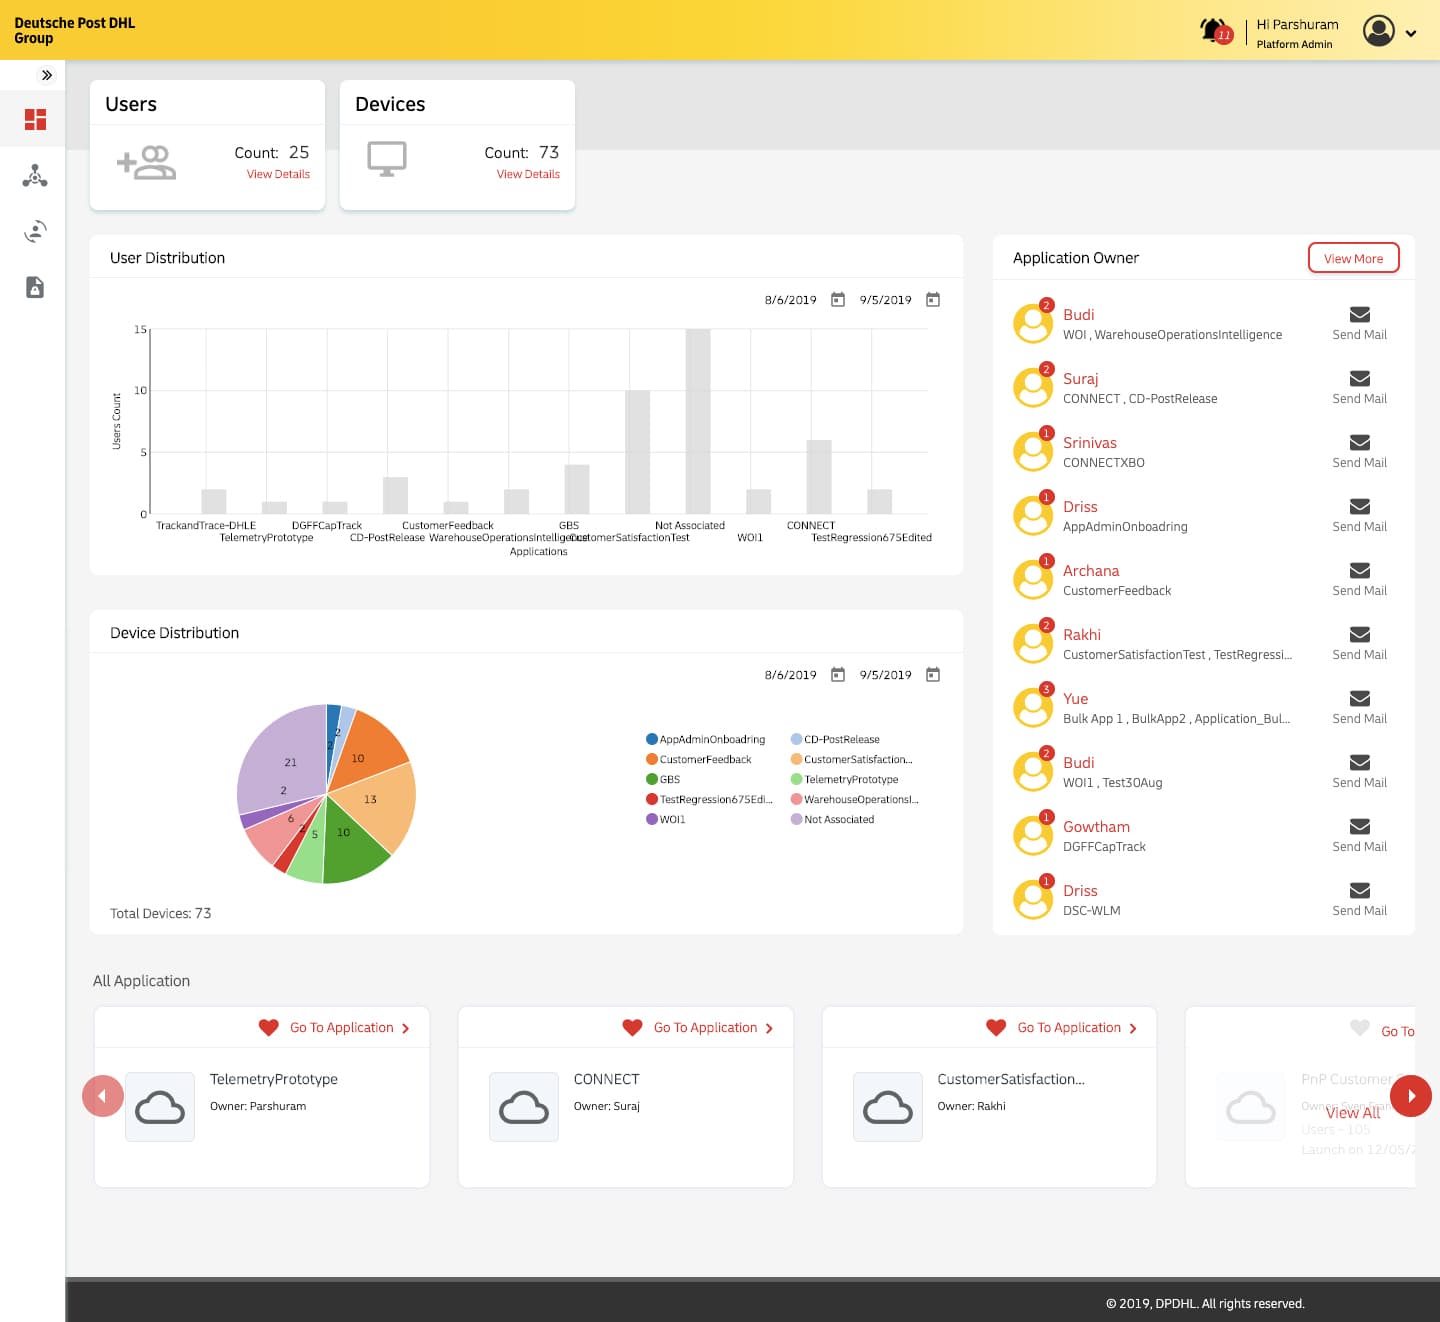Send mail to Suraj
1440x1322 pixels.
coord(1359,387)
